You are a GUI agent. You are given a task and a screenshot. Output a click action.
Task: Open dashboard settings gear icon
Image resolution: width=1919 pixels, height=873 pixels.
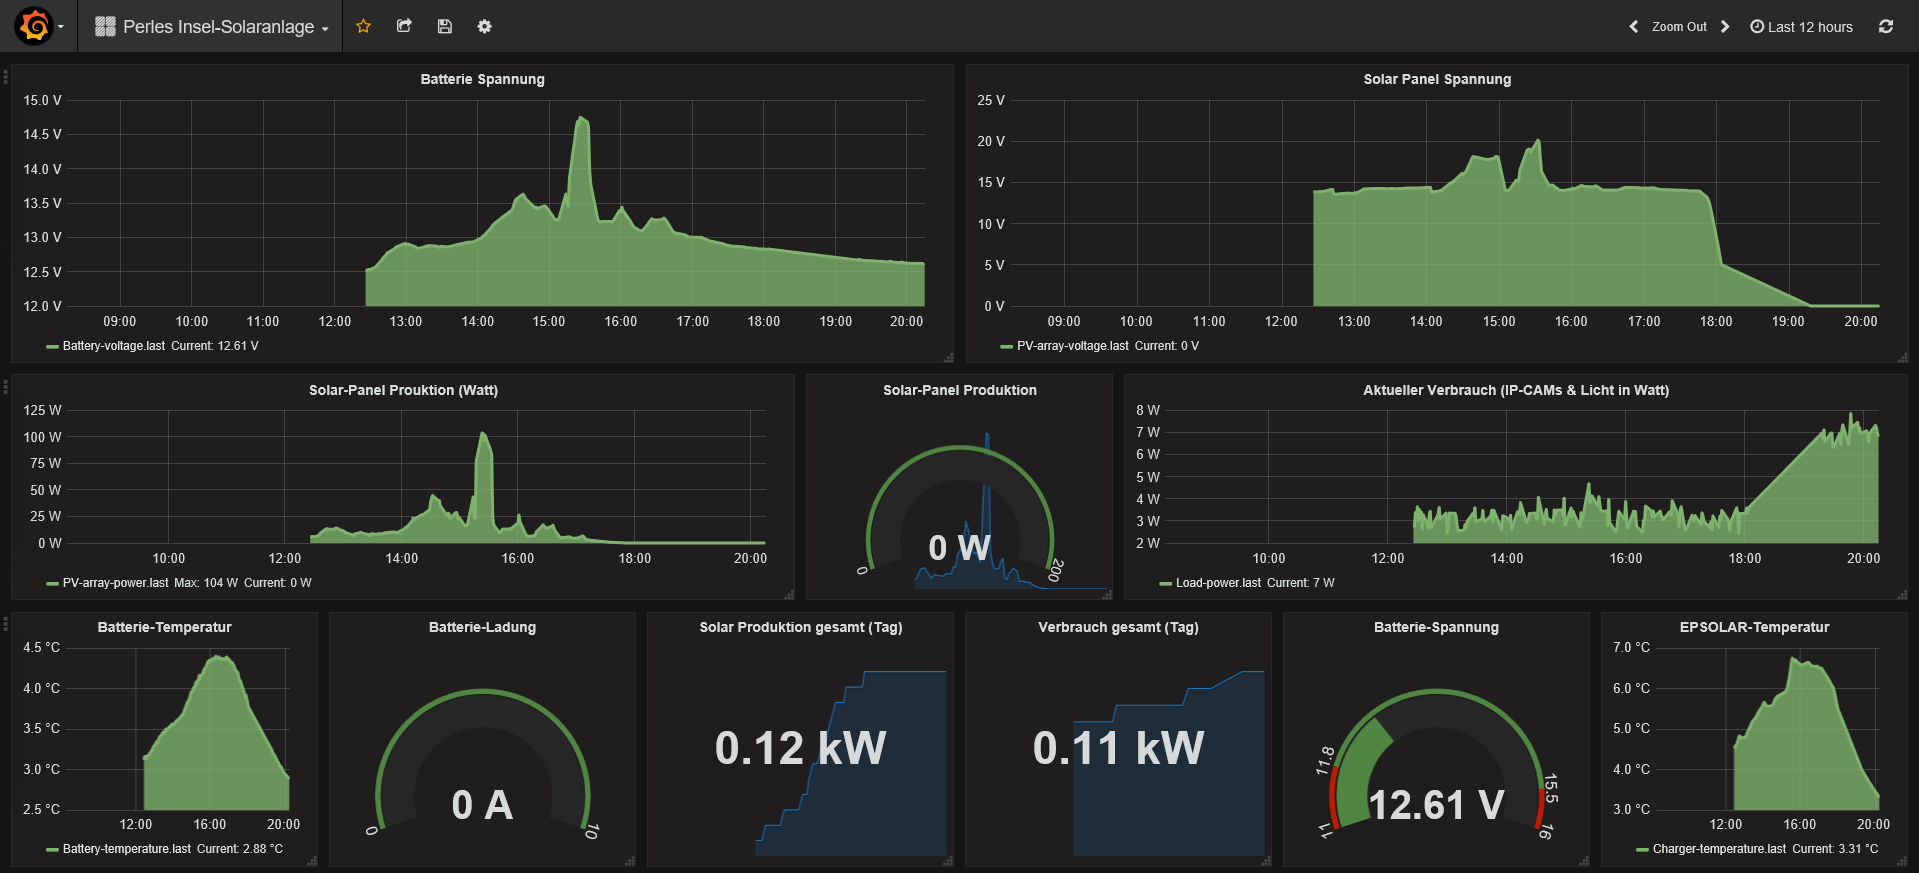[484, 26]
